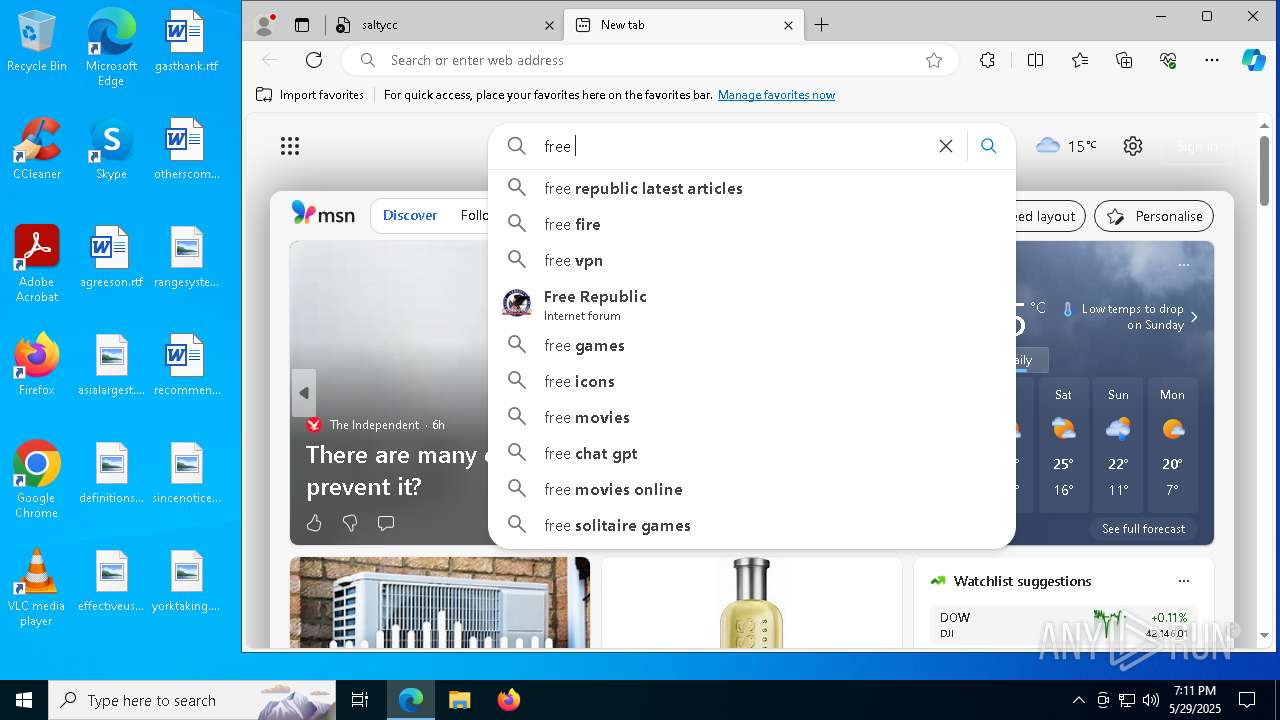Viewport: 1280px width, 720px height.
Task: Open the Edge profile icon
Action: (x=265, y=25)
